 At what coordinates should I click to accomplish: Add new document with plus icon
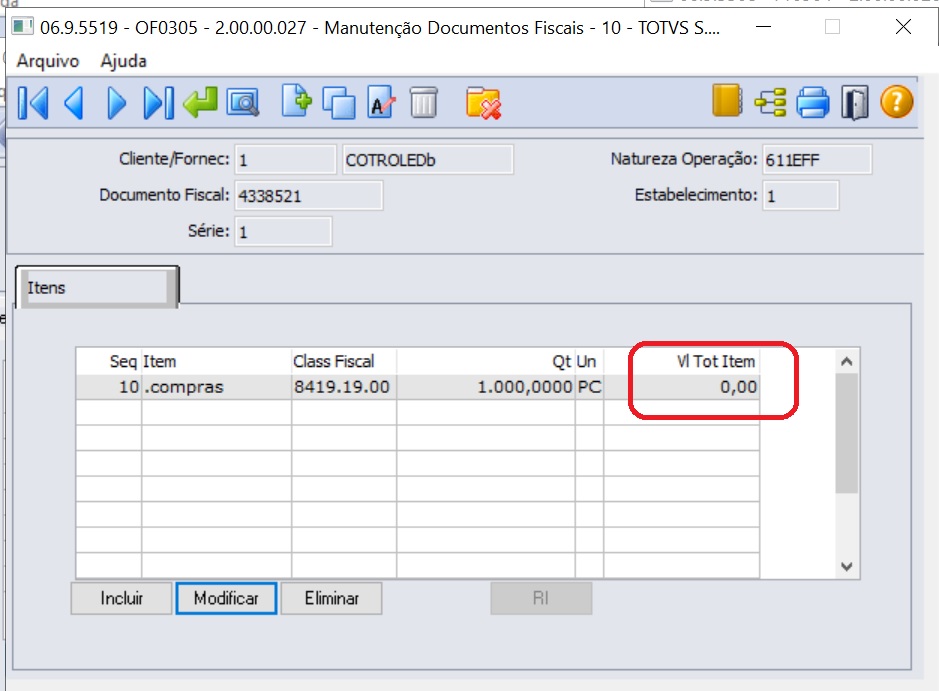coord(296,101)
